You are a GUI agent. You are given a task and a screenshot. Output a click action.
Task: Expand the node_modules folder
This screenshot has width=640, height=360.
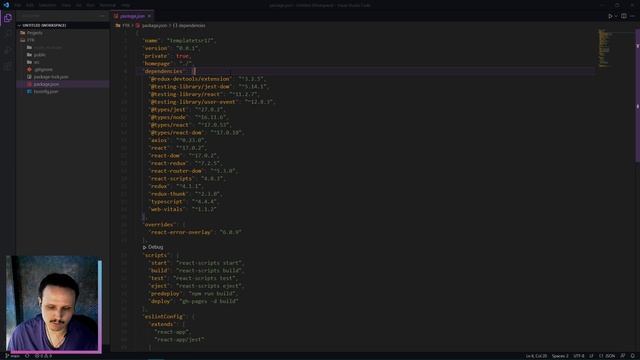click(x=62, y=47)
